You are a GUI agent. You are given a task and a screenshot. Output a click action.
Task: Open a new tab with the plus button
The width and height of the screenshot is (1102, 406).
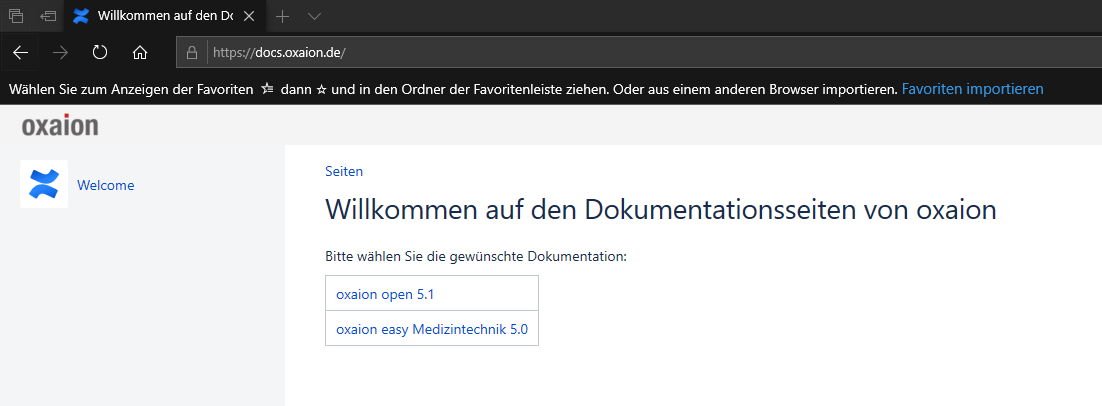[x=283, y=16]
